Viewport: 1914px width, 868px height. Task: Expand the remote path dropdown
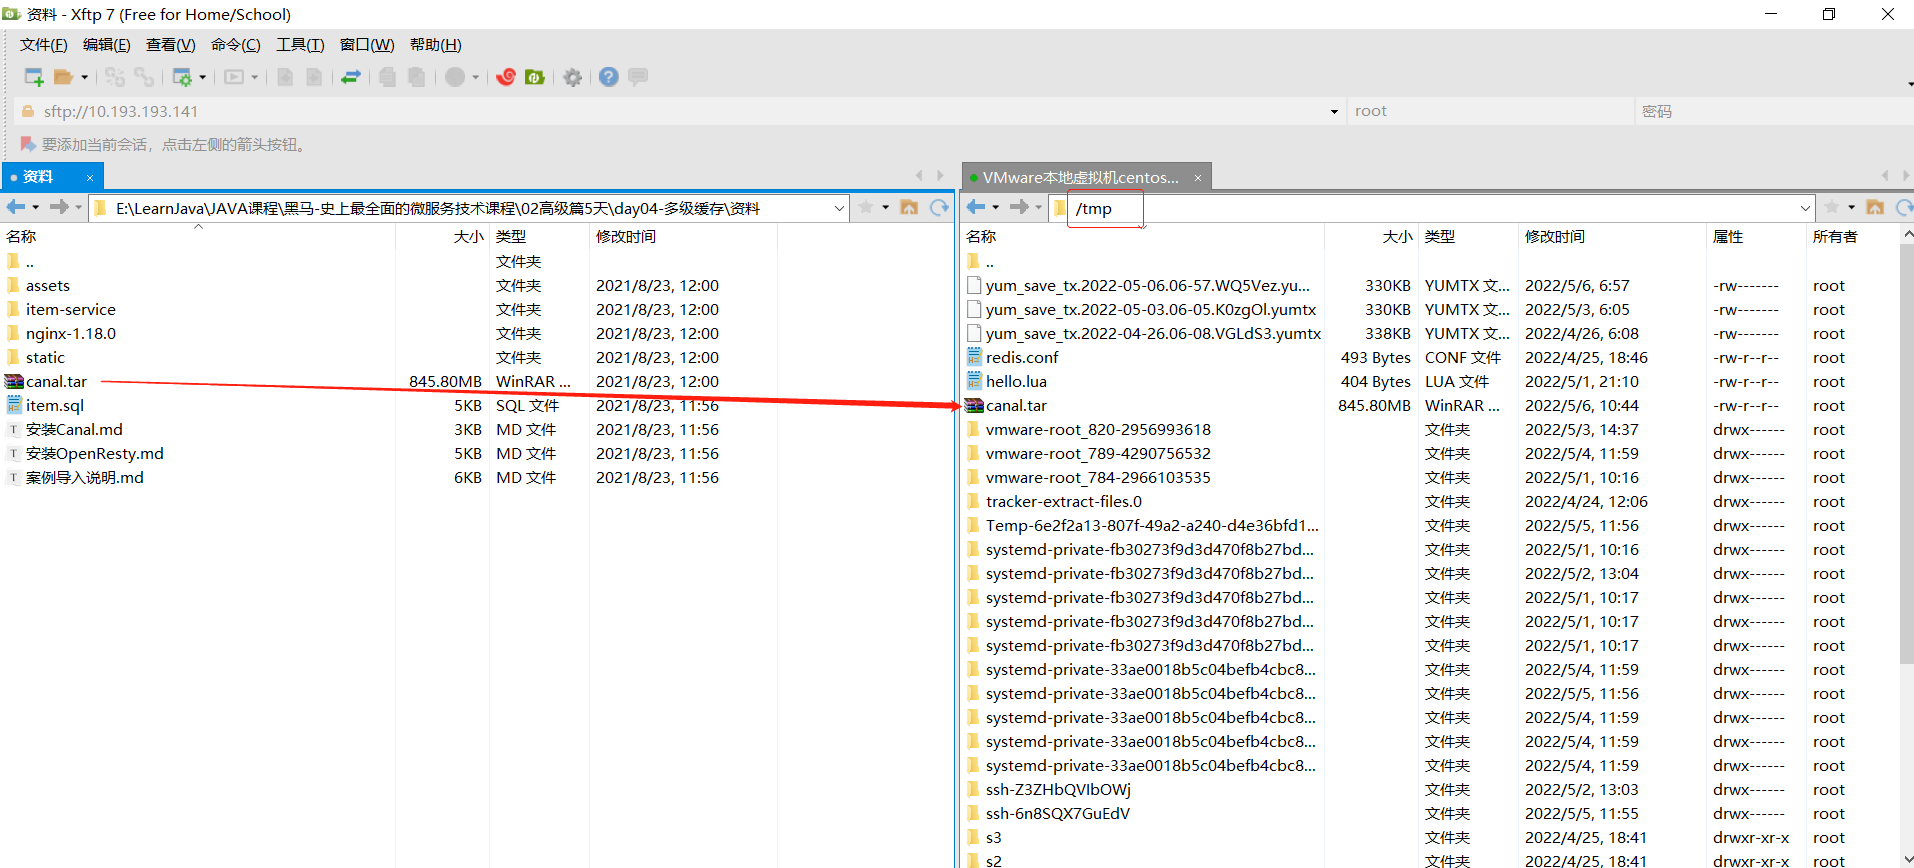pos(1805,208)
